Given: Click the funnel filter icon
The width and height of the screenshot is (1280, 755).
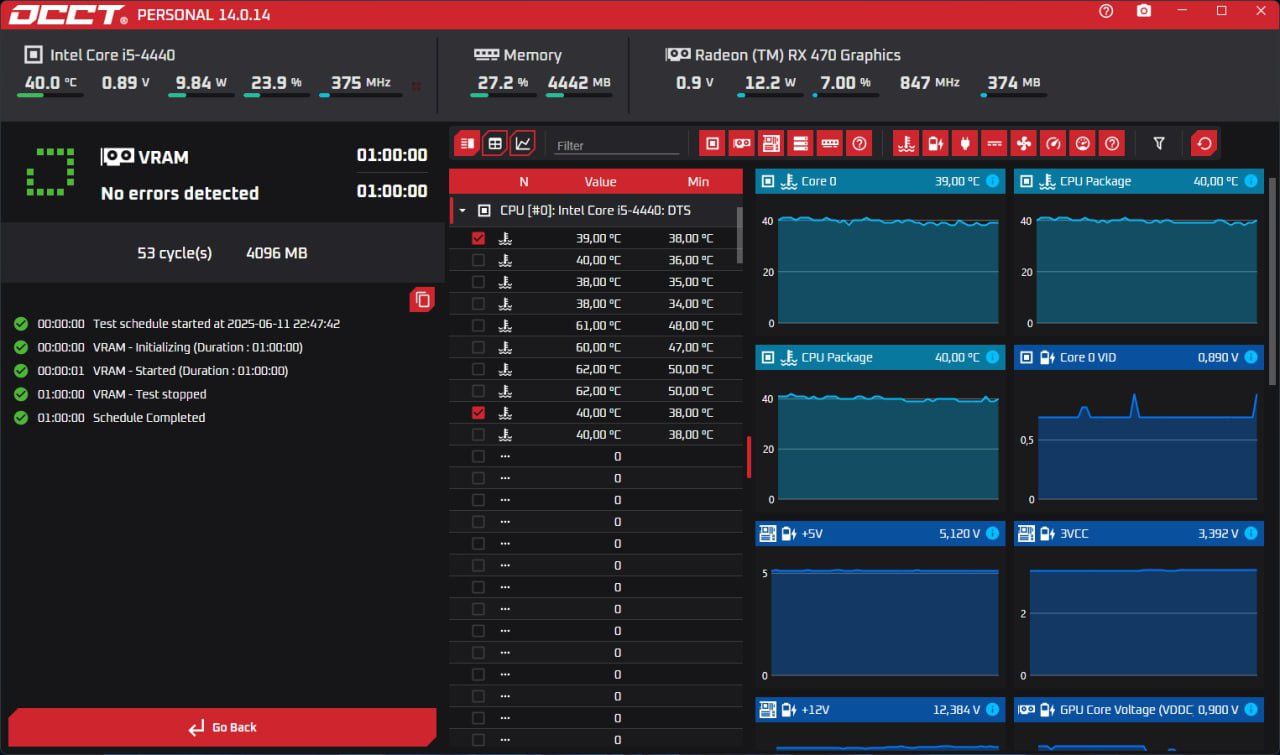Looking at the screenshot, I should pos(1159,143).
